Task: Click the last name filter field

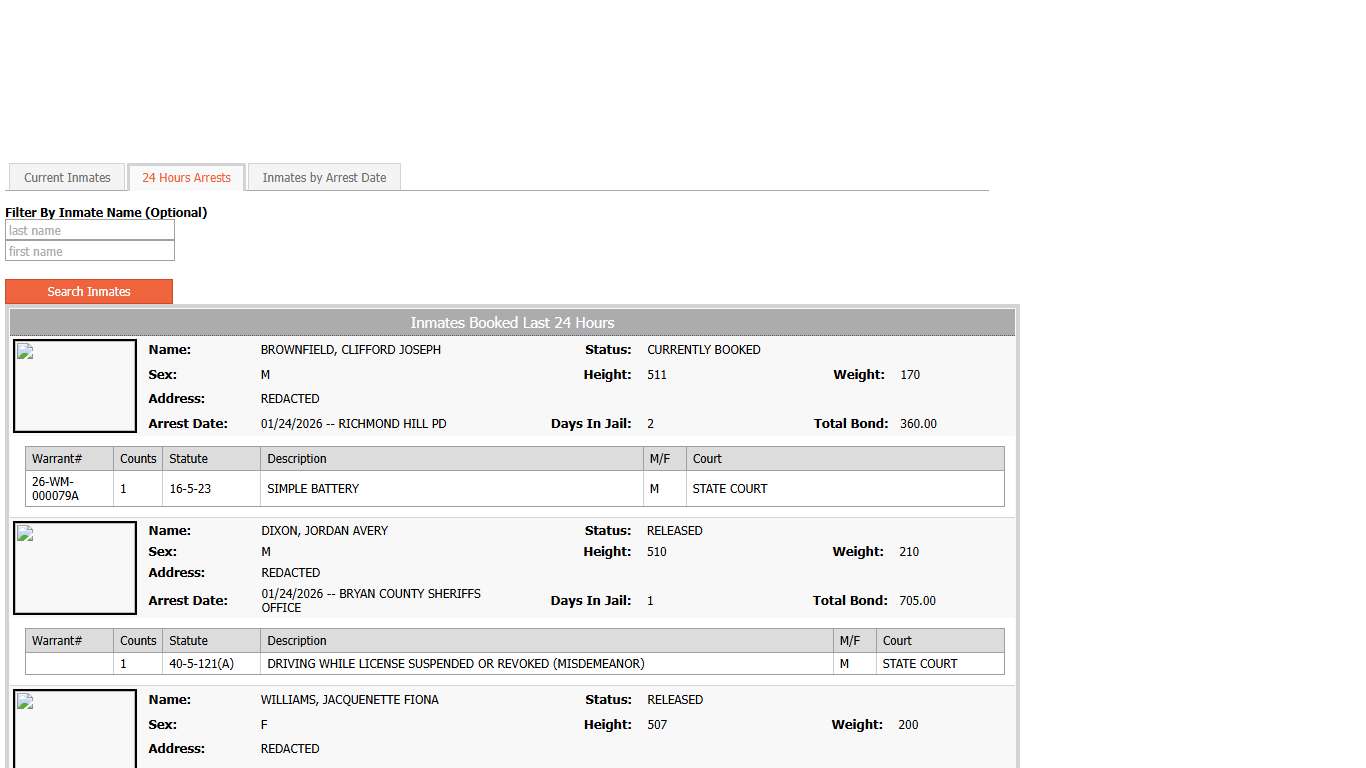Action: pos(90,231)
